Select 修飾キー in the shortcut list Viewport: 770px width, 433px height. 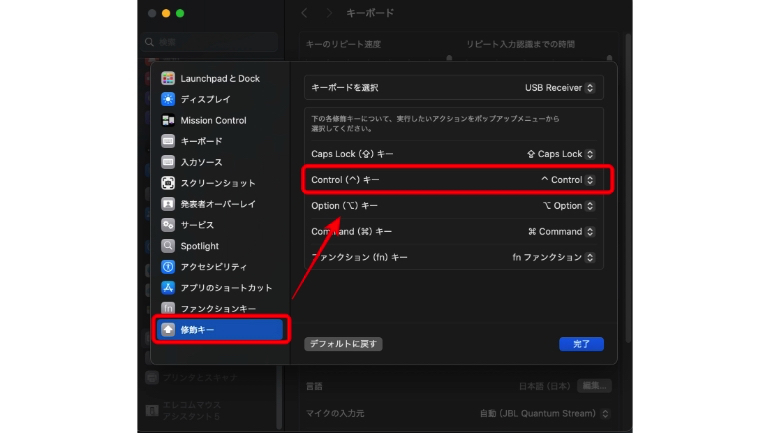220,329
